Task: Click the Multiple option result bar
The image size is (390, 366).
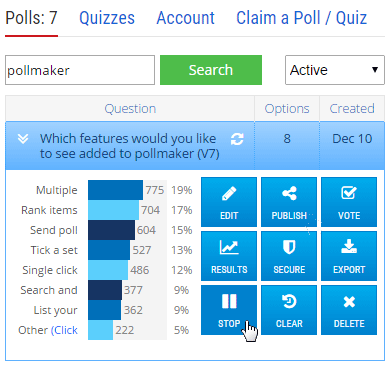Action: [x=115, y=190]
